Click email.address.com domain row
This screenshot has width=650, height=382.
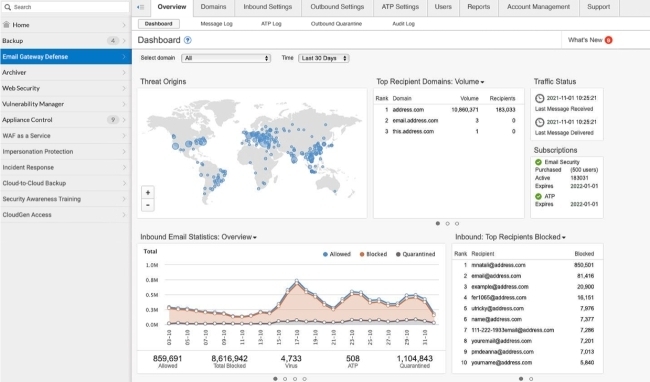[448, 121]
